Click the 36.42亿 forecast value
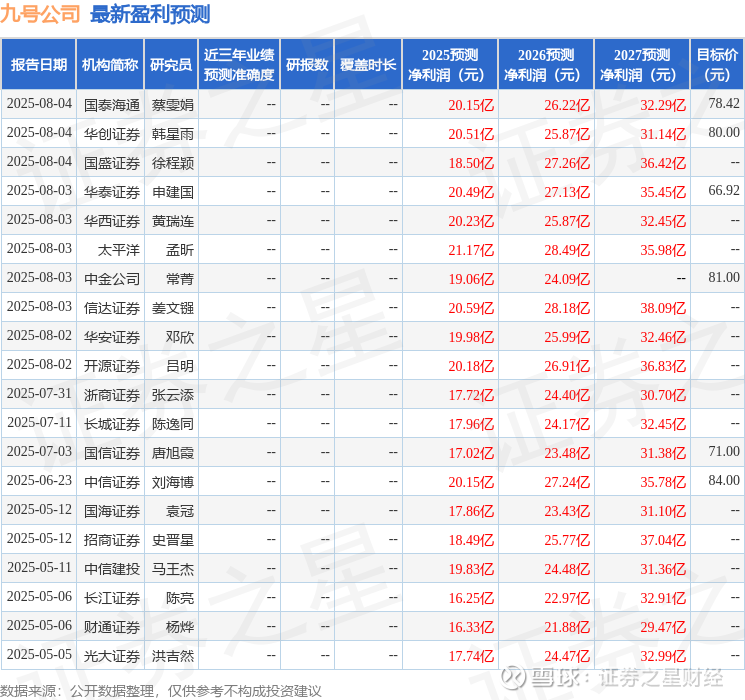The width and height of the screenshot is (745, 700). 663,163
